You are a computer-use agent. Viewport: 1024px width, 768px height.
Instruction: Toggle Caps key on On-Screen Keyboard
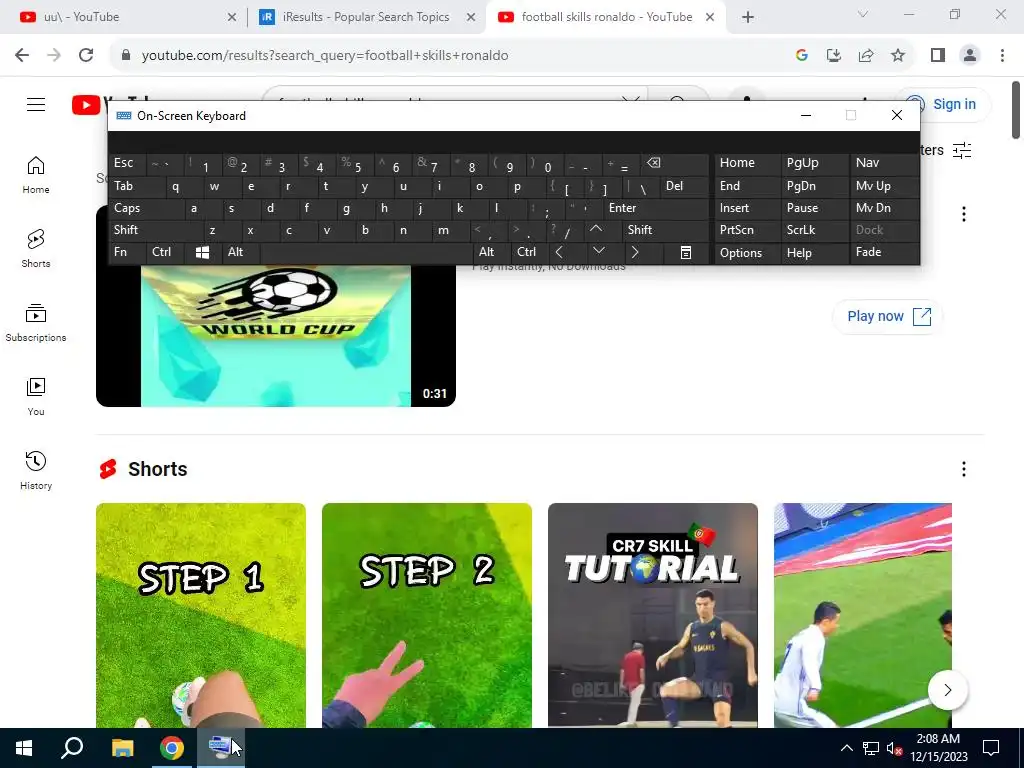pyautogui.click(x=145, y=208)
